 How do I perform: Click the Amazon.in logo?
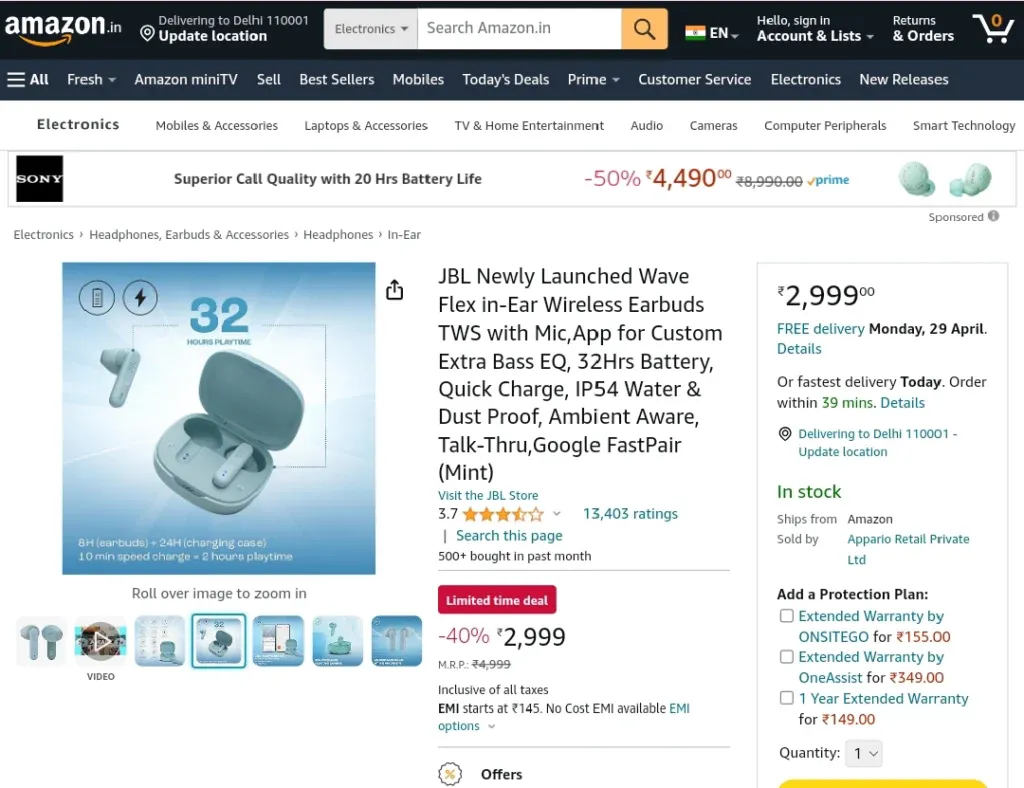coord(63,29)
